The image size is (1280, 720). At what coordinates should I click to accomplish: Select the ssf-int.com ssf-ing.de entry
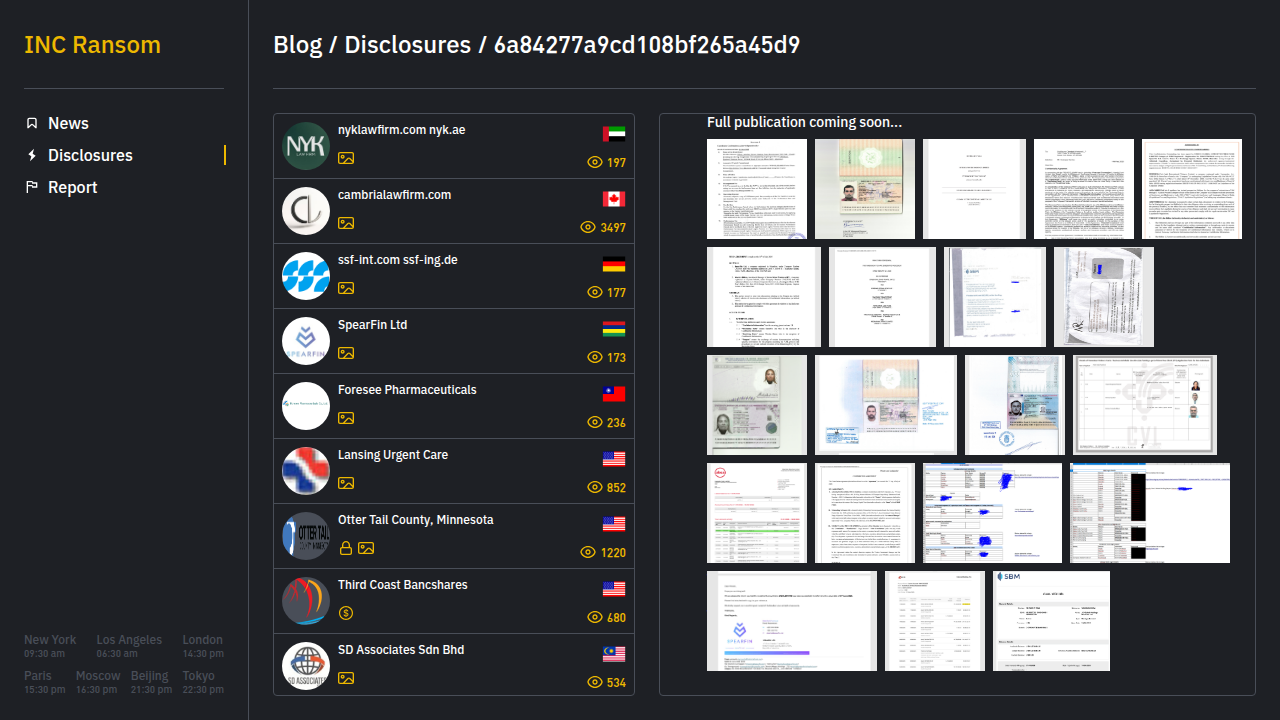454,276
